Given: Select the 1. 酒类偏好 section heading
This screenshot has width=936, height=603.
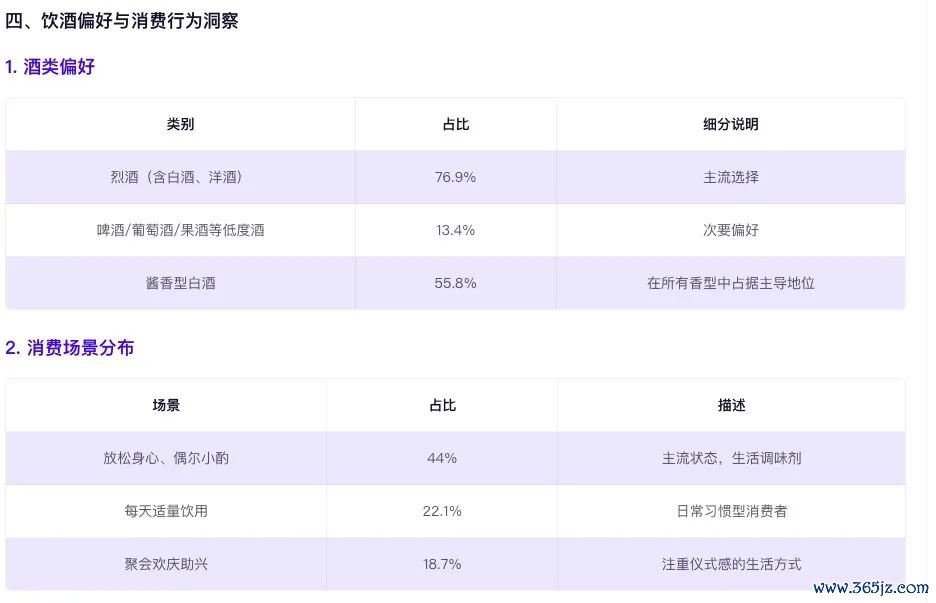Looking at the screenshot, I should click(50, 66).
